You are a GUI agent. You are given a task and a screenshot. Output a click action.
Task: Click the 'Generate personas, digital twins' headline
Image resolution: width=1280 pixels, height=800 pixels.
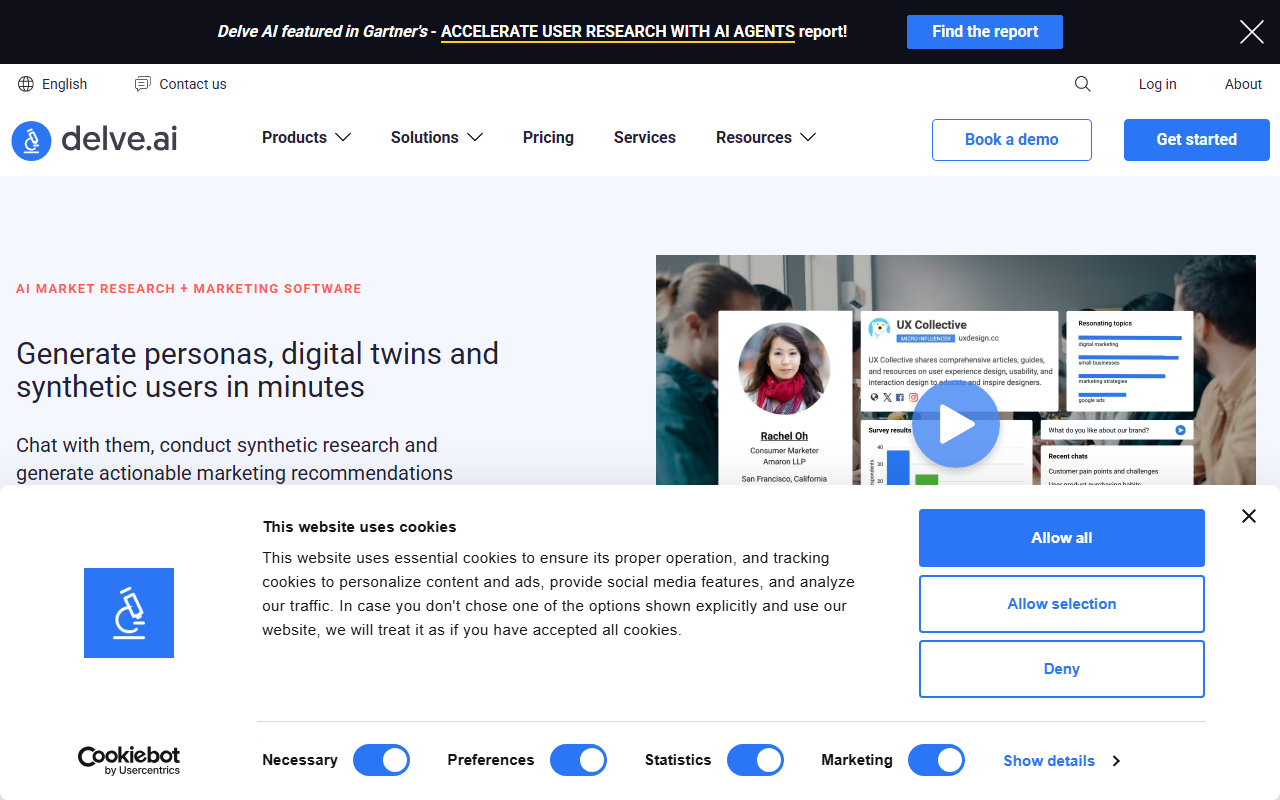[257, 370]
